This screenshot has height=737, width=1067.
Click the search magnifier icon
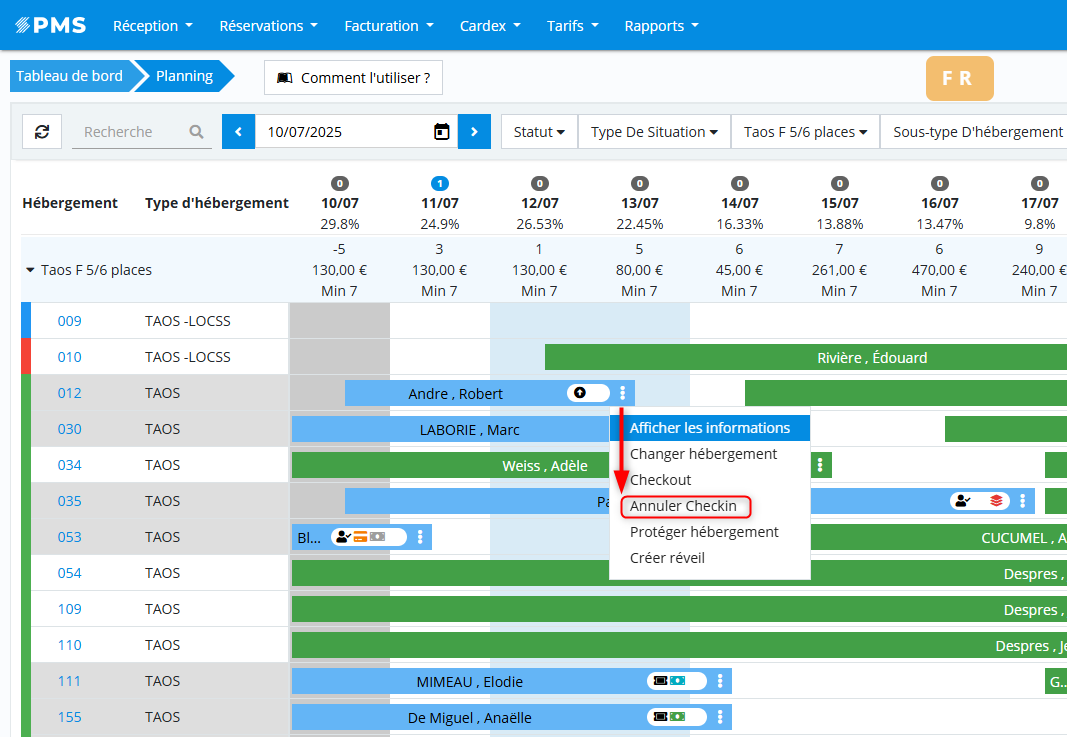pos(196,132)
